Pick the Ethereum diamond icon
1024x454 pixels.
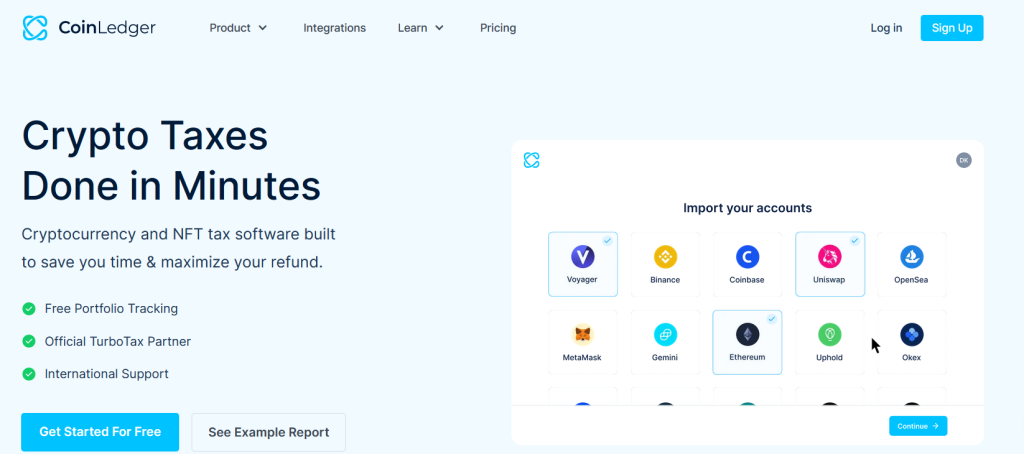747,334
